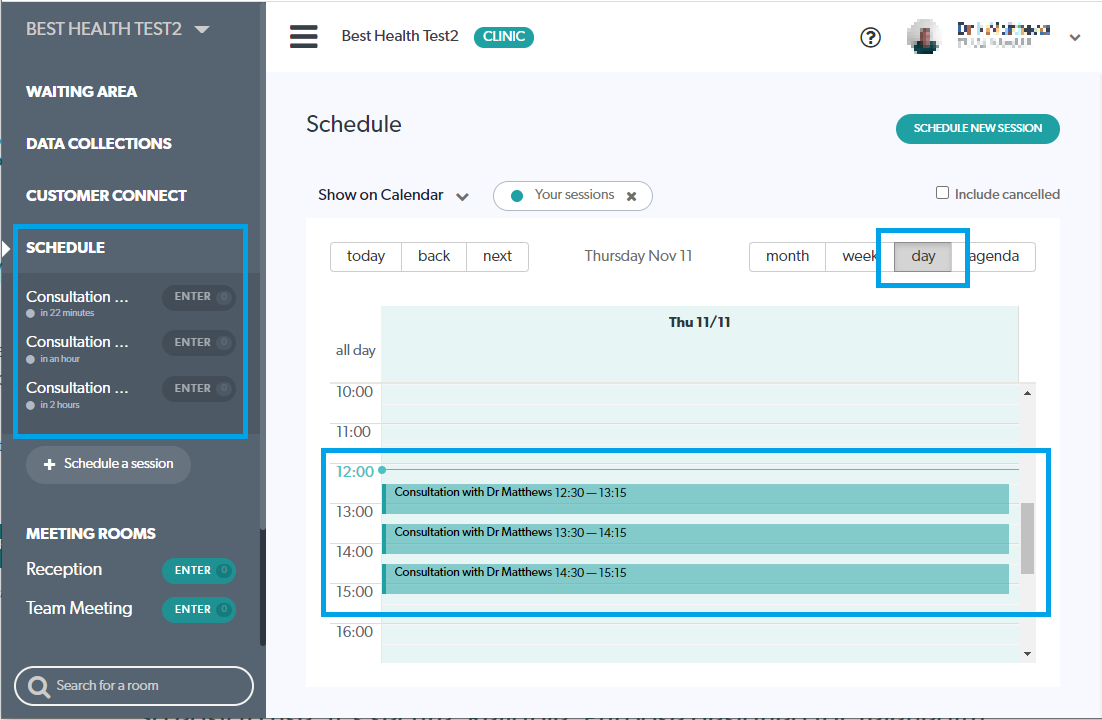Screen dimensions: 1102x720
Task: Enter the Reception meeting room
Action: (x=199, y=570)
